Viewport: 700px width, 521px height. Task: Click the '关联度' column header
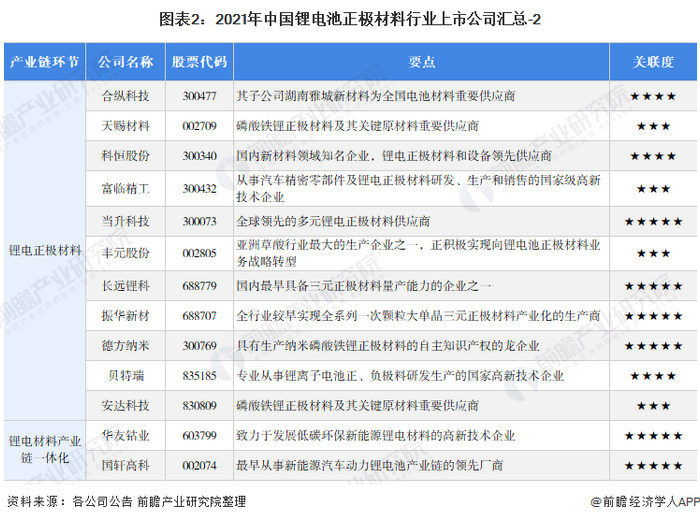click(x=653, y=62)
